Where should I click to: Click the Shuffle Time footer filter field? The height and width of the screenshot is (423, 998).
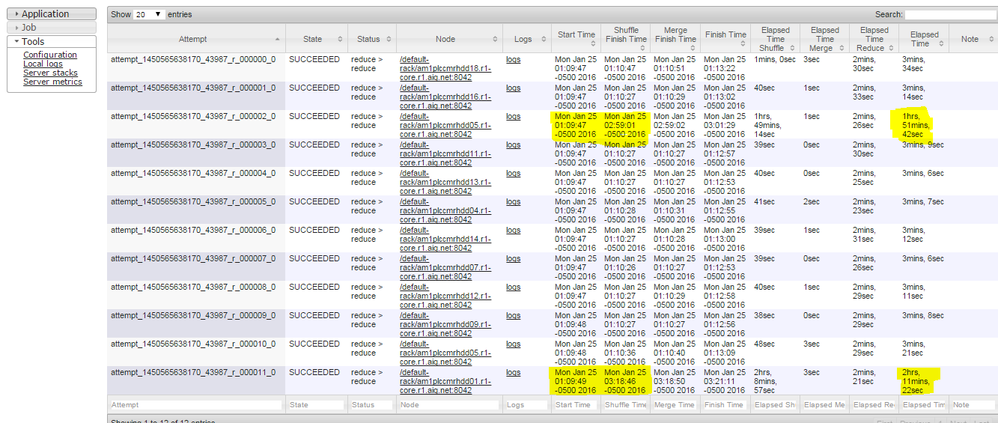(625, 405)
